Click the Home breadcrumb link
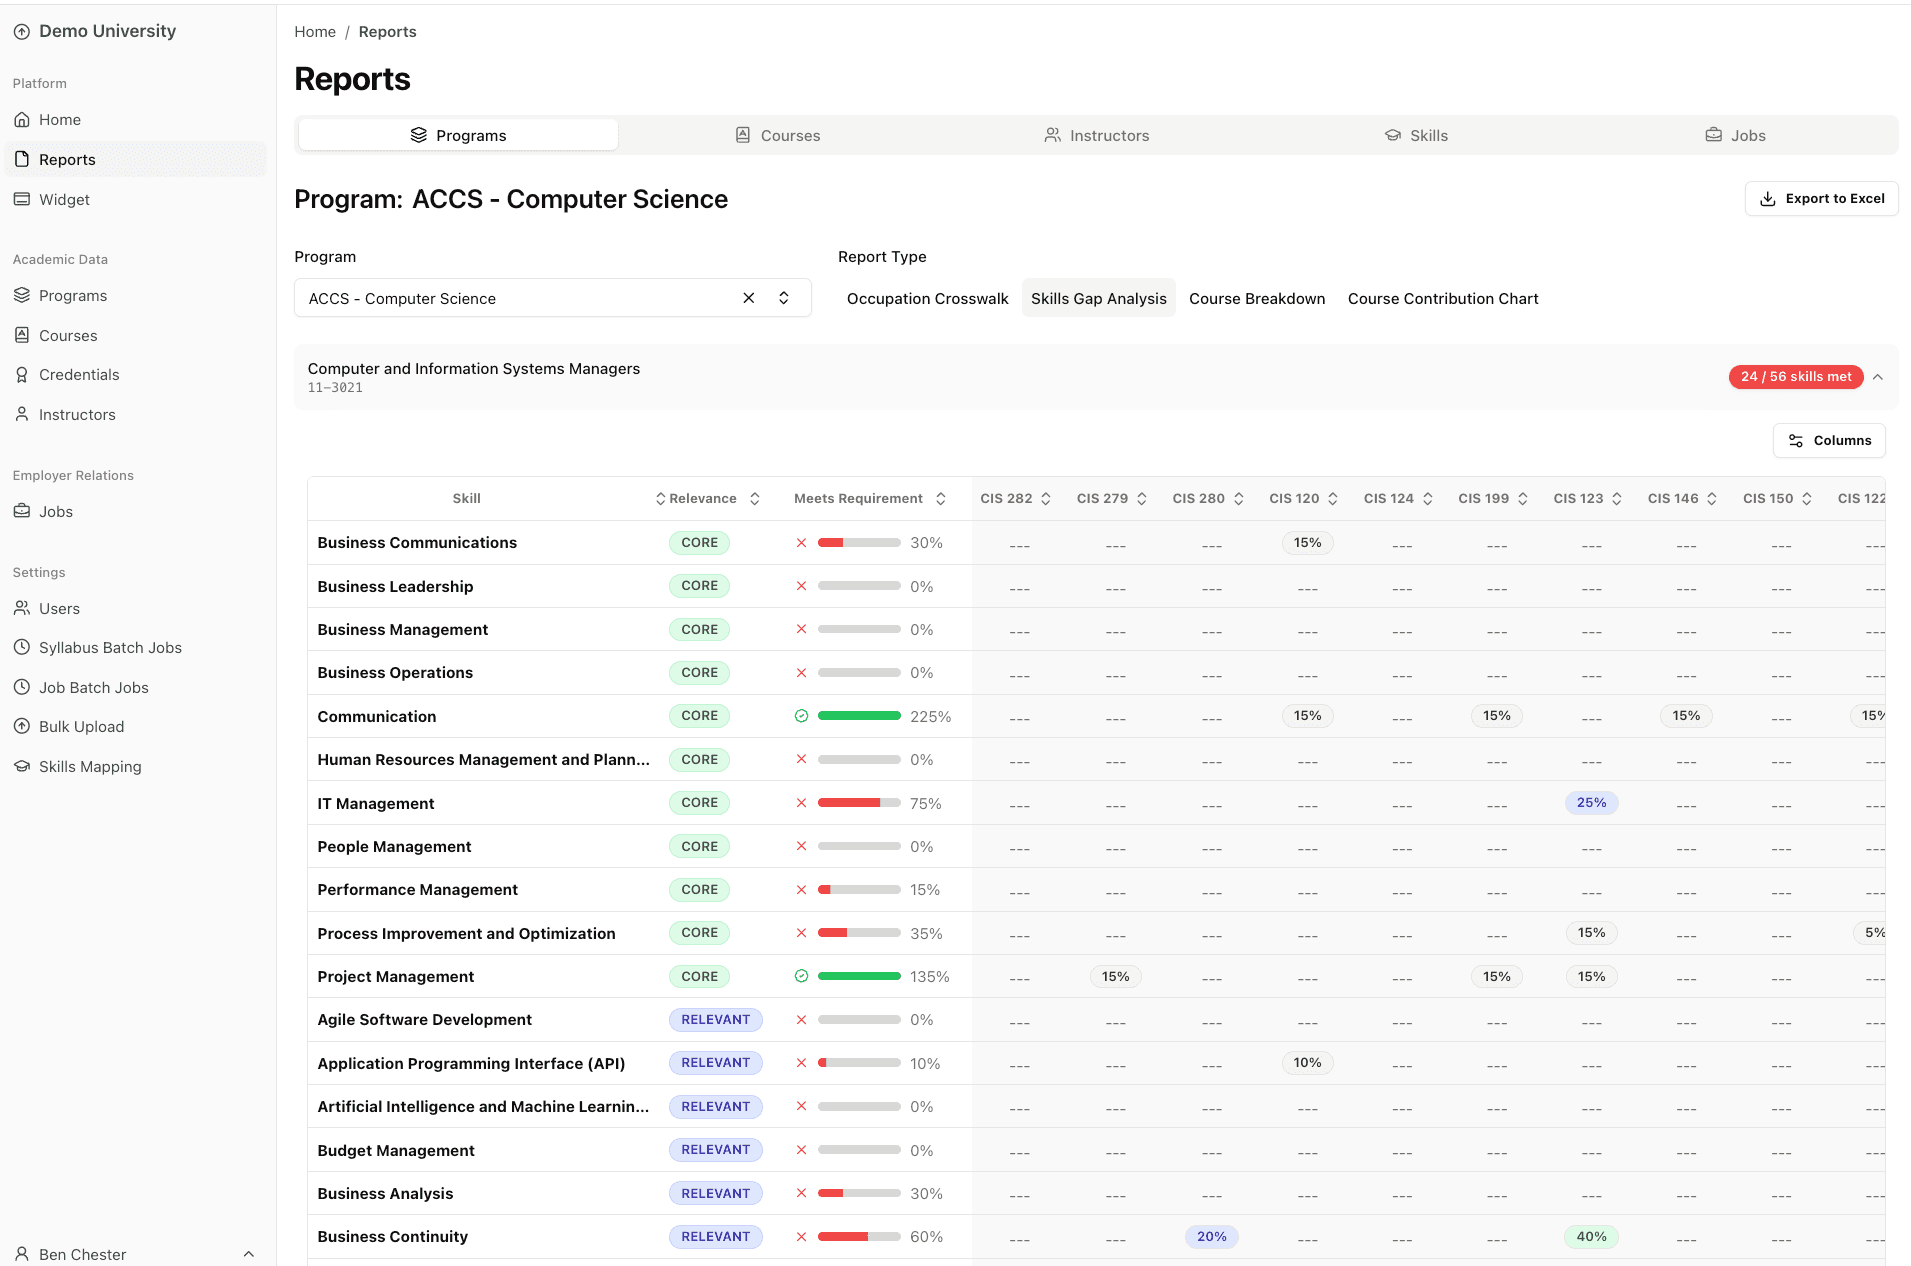The width and height of the screenshot is (1911, 1266). 315,32
